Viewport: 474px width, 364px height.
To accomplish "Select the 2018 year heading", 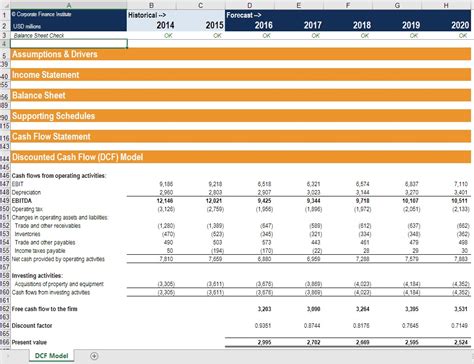I will pos(362,25).
